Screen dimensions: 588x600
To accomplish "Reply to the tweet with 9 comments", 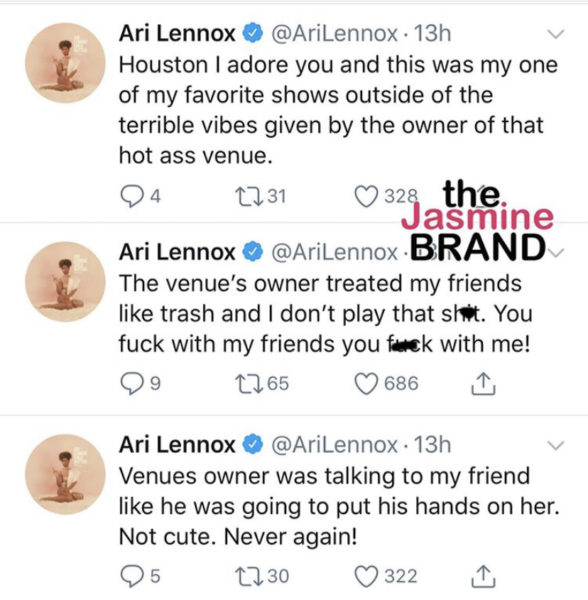I will tap(131, 383).
